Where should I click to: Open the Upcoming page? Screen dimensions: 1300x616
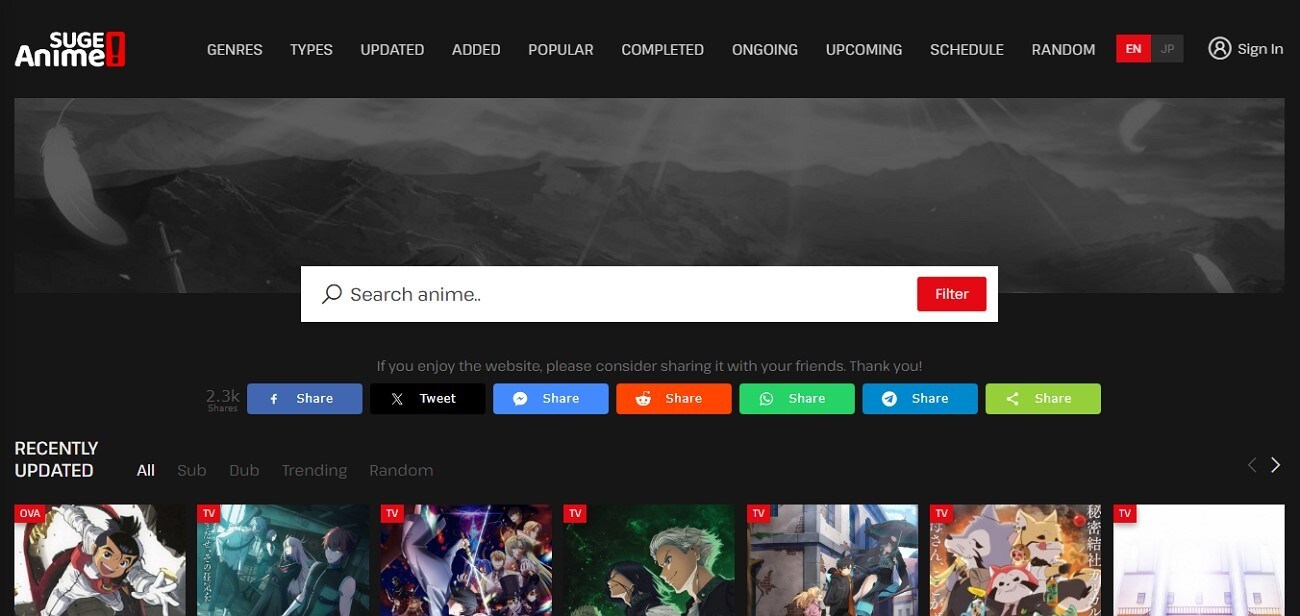(x=864, y=49)
